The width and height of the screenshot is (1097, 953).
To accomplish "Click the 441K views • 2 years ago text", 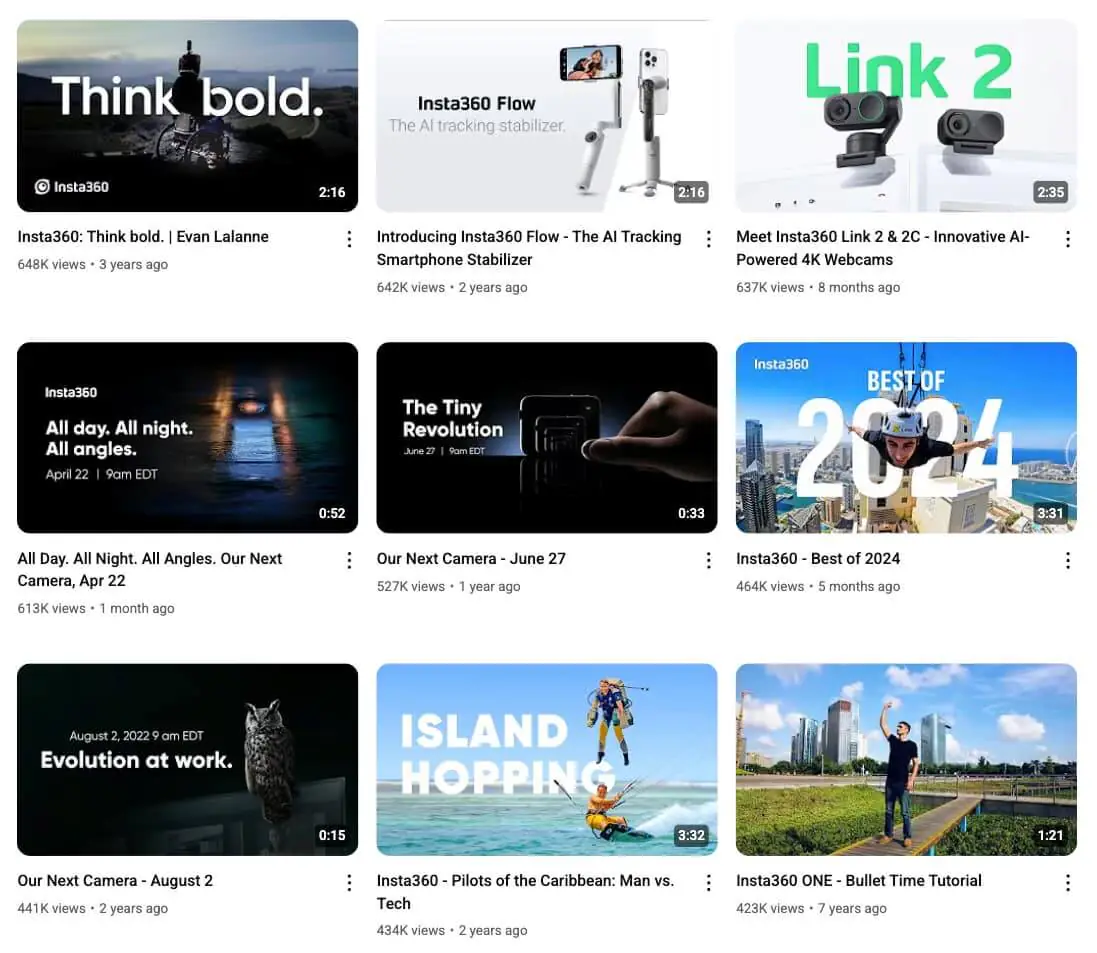I will [x=92, y=908].
